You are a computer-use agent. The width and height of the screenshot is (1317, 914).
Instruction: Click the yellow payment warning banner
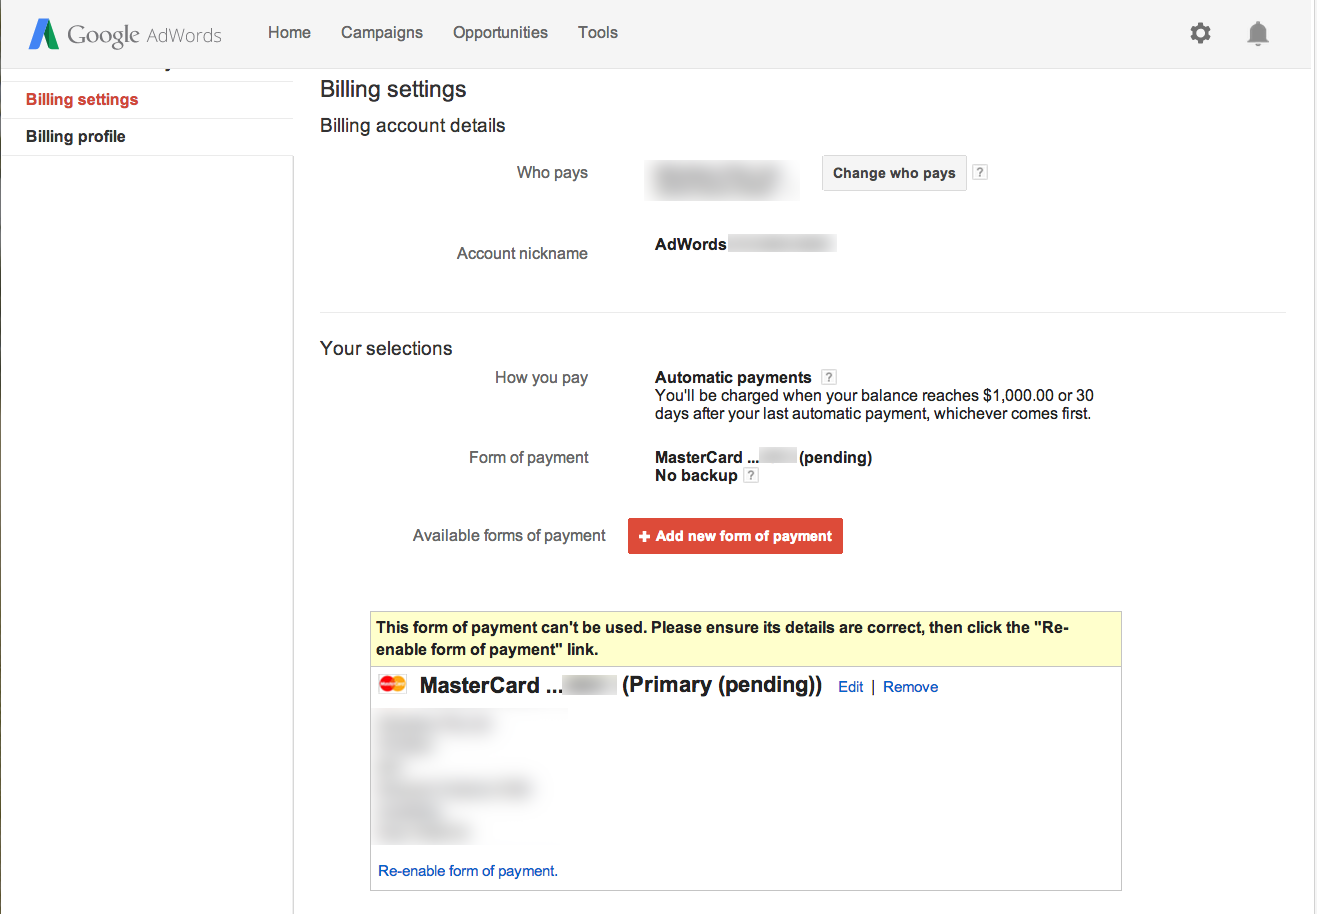(x=745, y=638)
